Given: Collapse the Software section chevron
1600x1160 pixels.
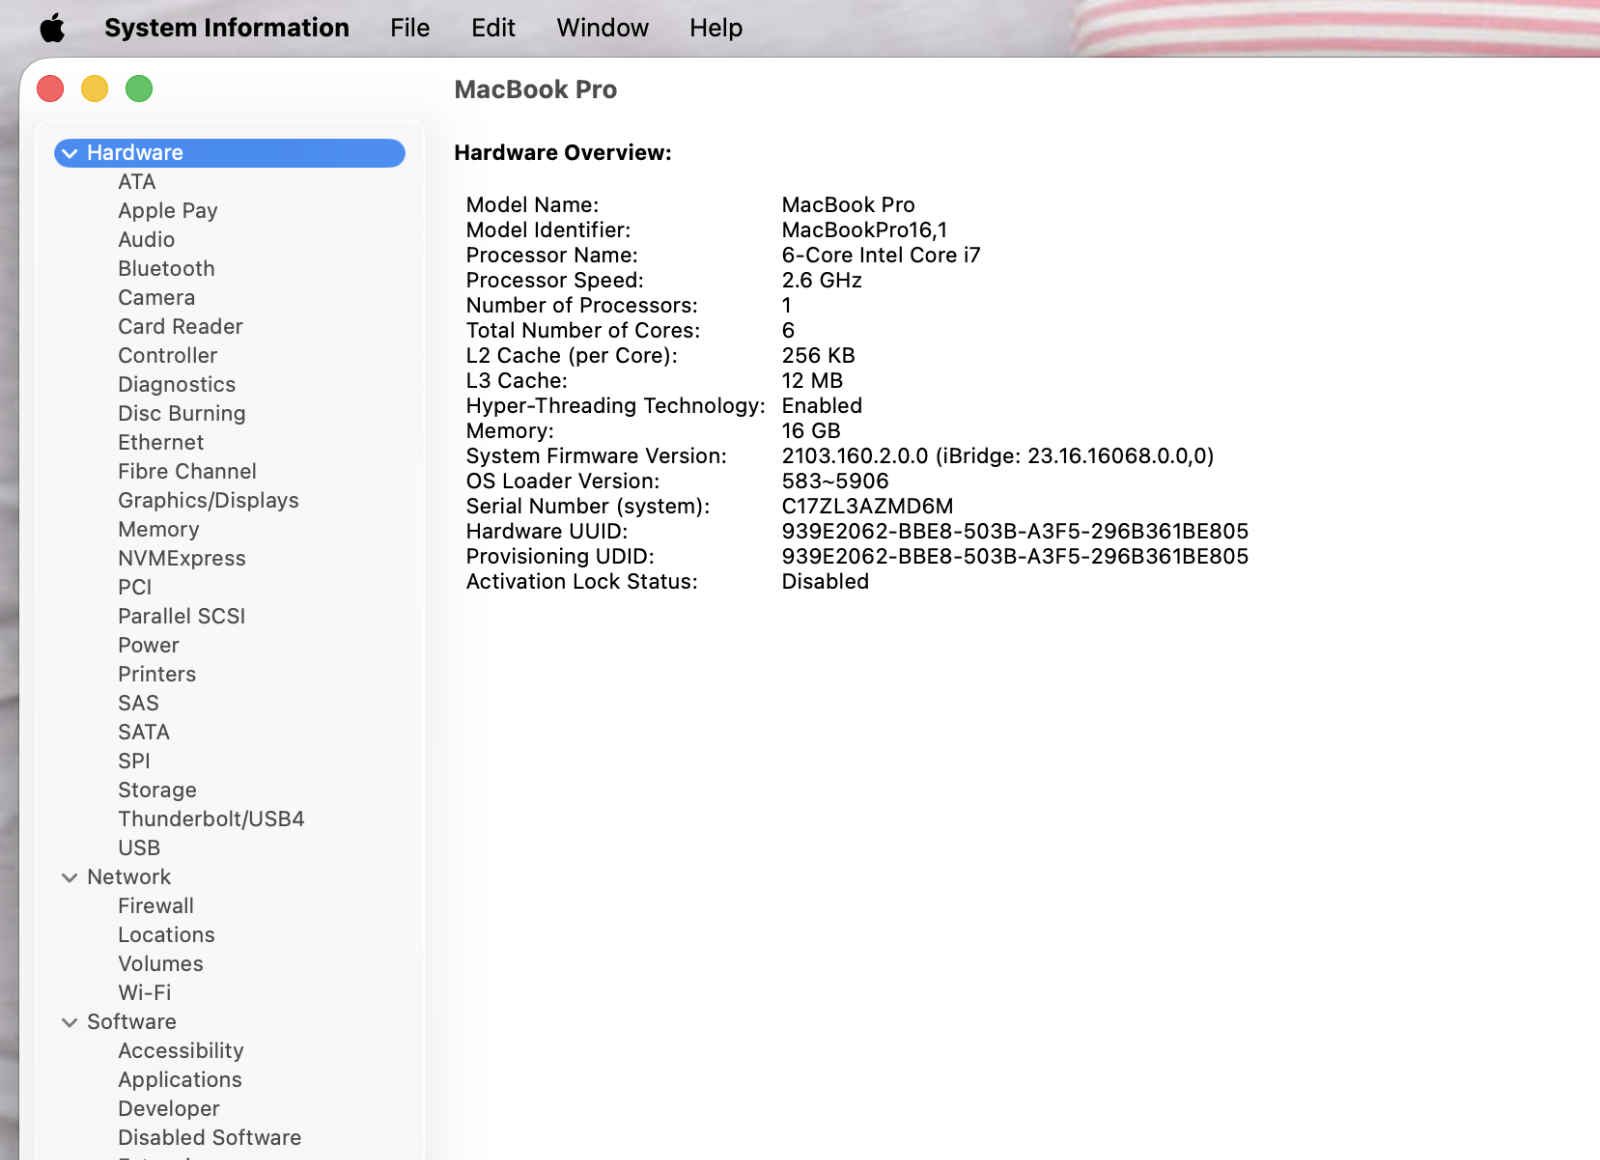Looking at the screenshot, I should pos(69,1023).
